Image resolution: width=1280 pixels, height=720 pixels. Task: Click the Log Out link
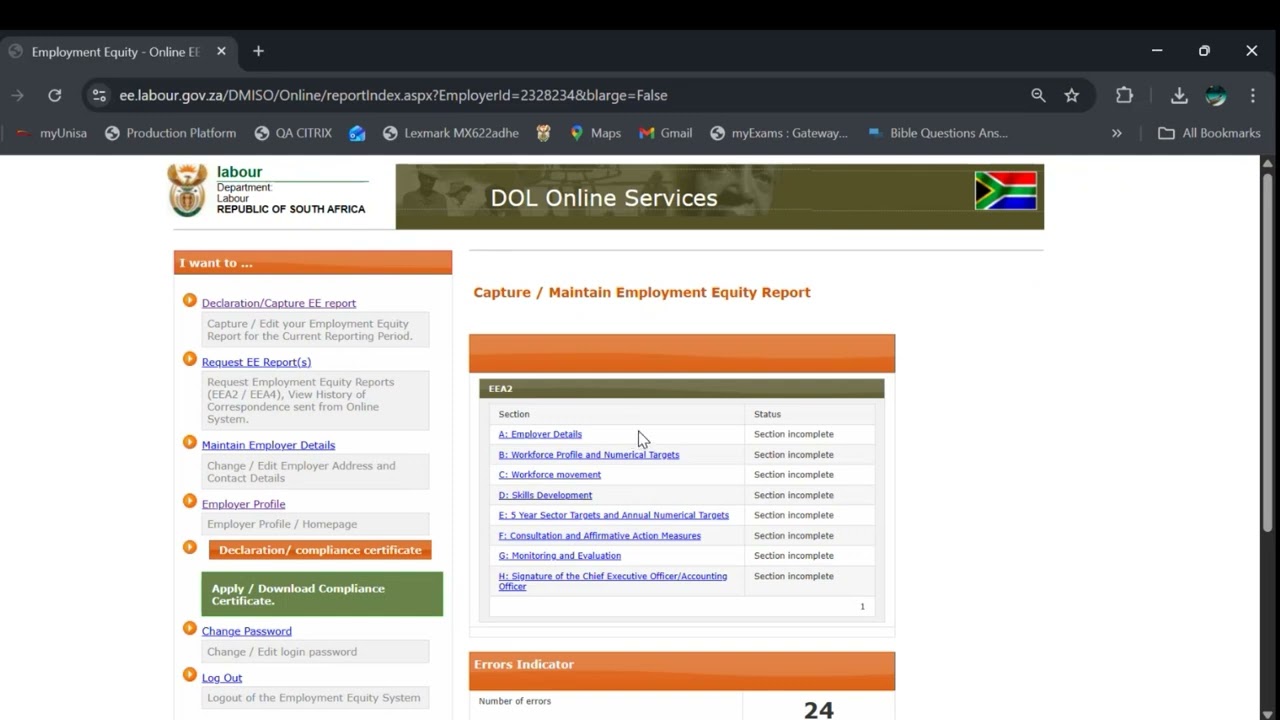[x=222, y=678]
